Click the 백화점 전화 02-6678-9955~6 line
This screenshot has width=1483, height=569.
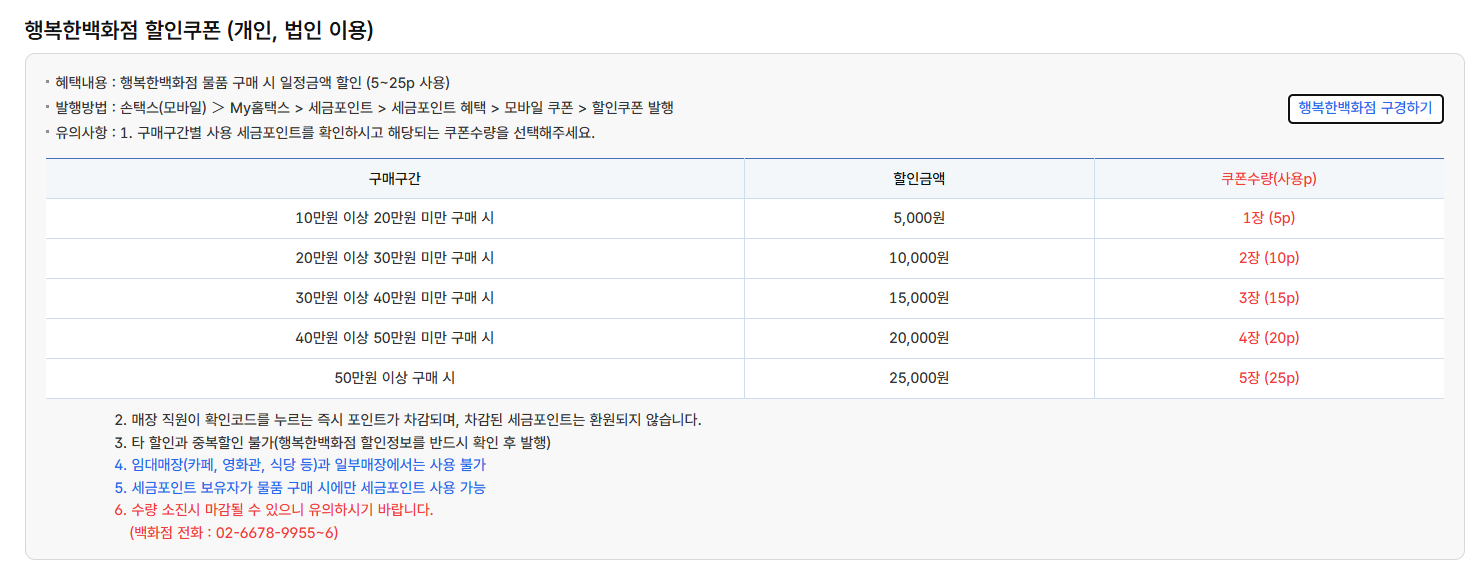pos(234,533)
